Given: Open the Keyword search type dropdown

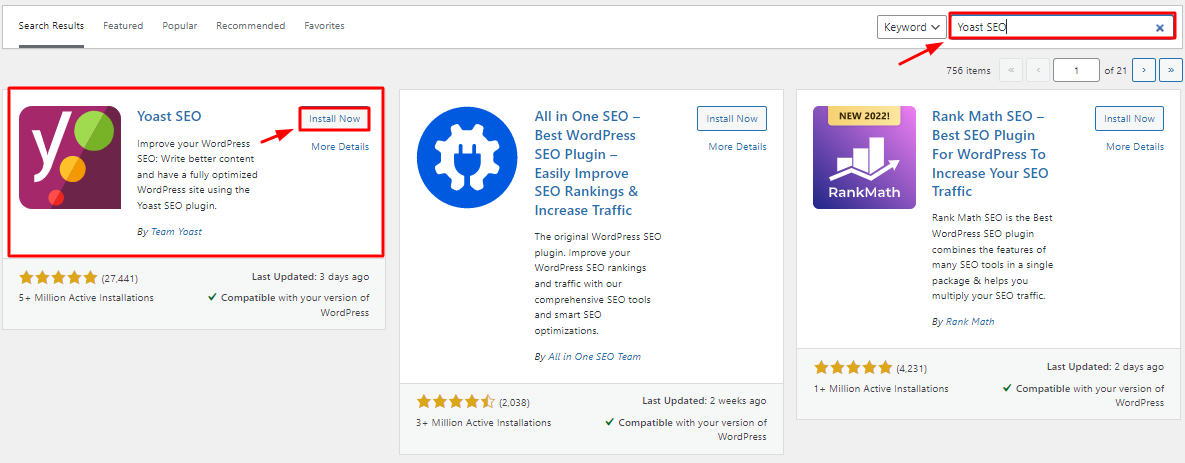Looking at the screenshot, I should point(912,27).
